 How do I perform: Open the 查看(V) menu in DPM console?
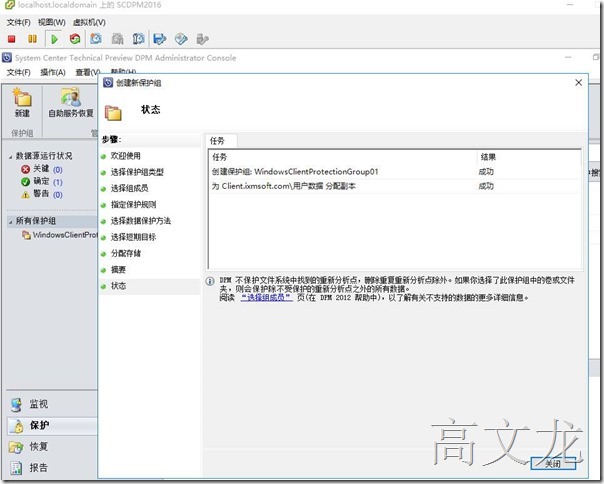click(88, 72)
